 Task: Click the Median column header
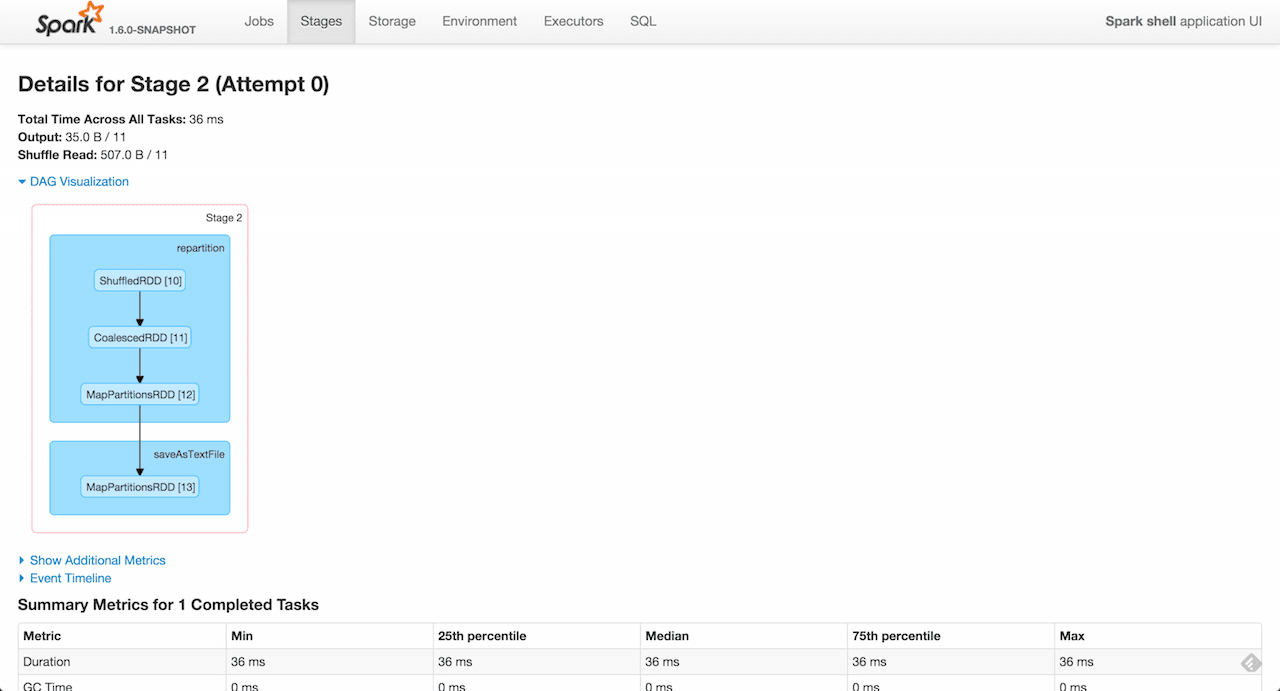click(667, 636)
